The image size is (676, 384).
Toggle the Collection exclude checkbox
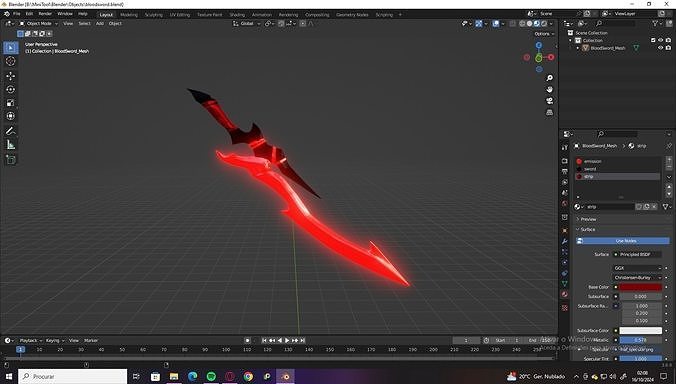[653, 40]
